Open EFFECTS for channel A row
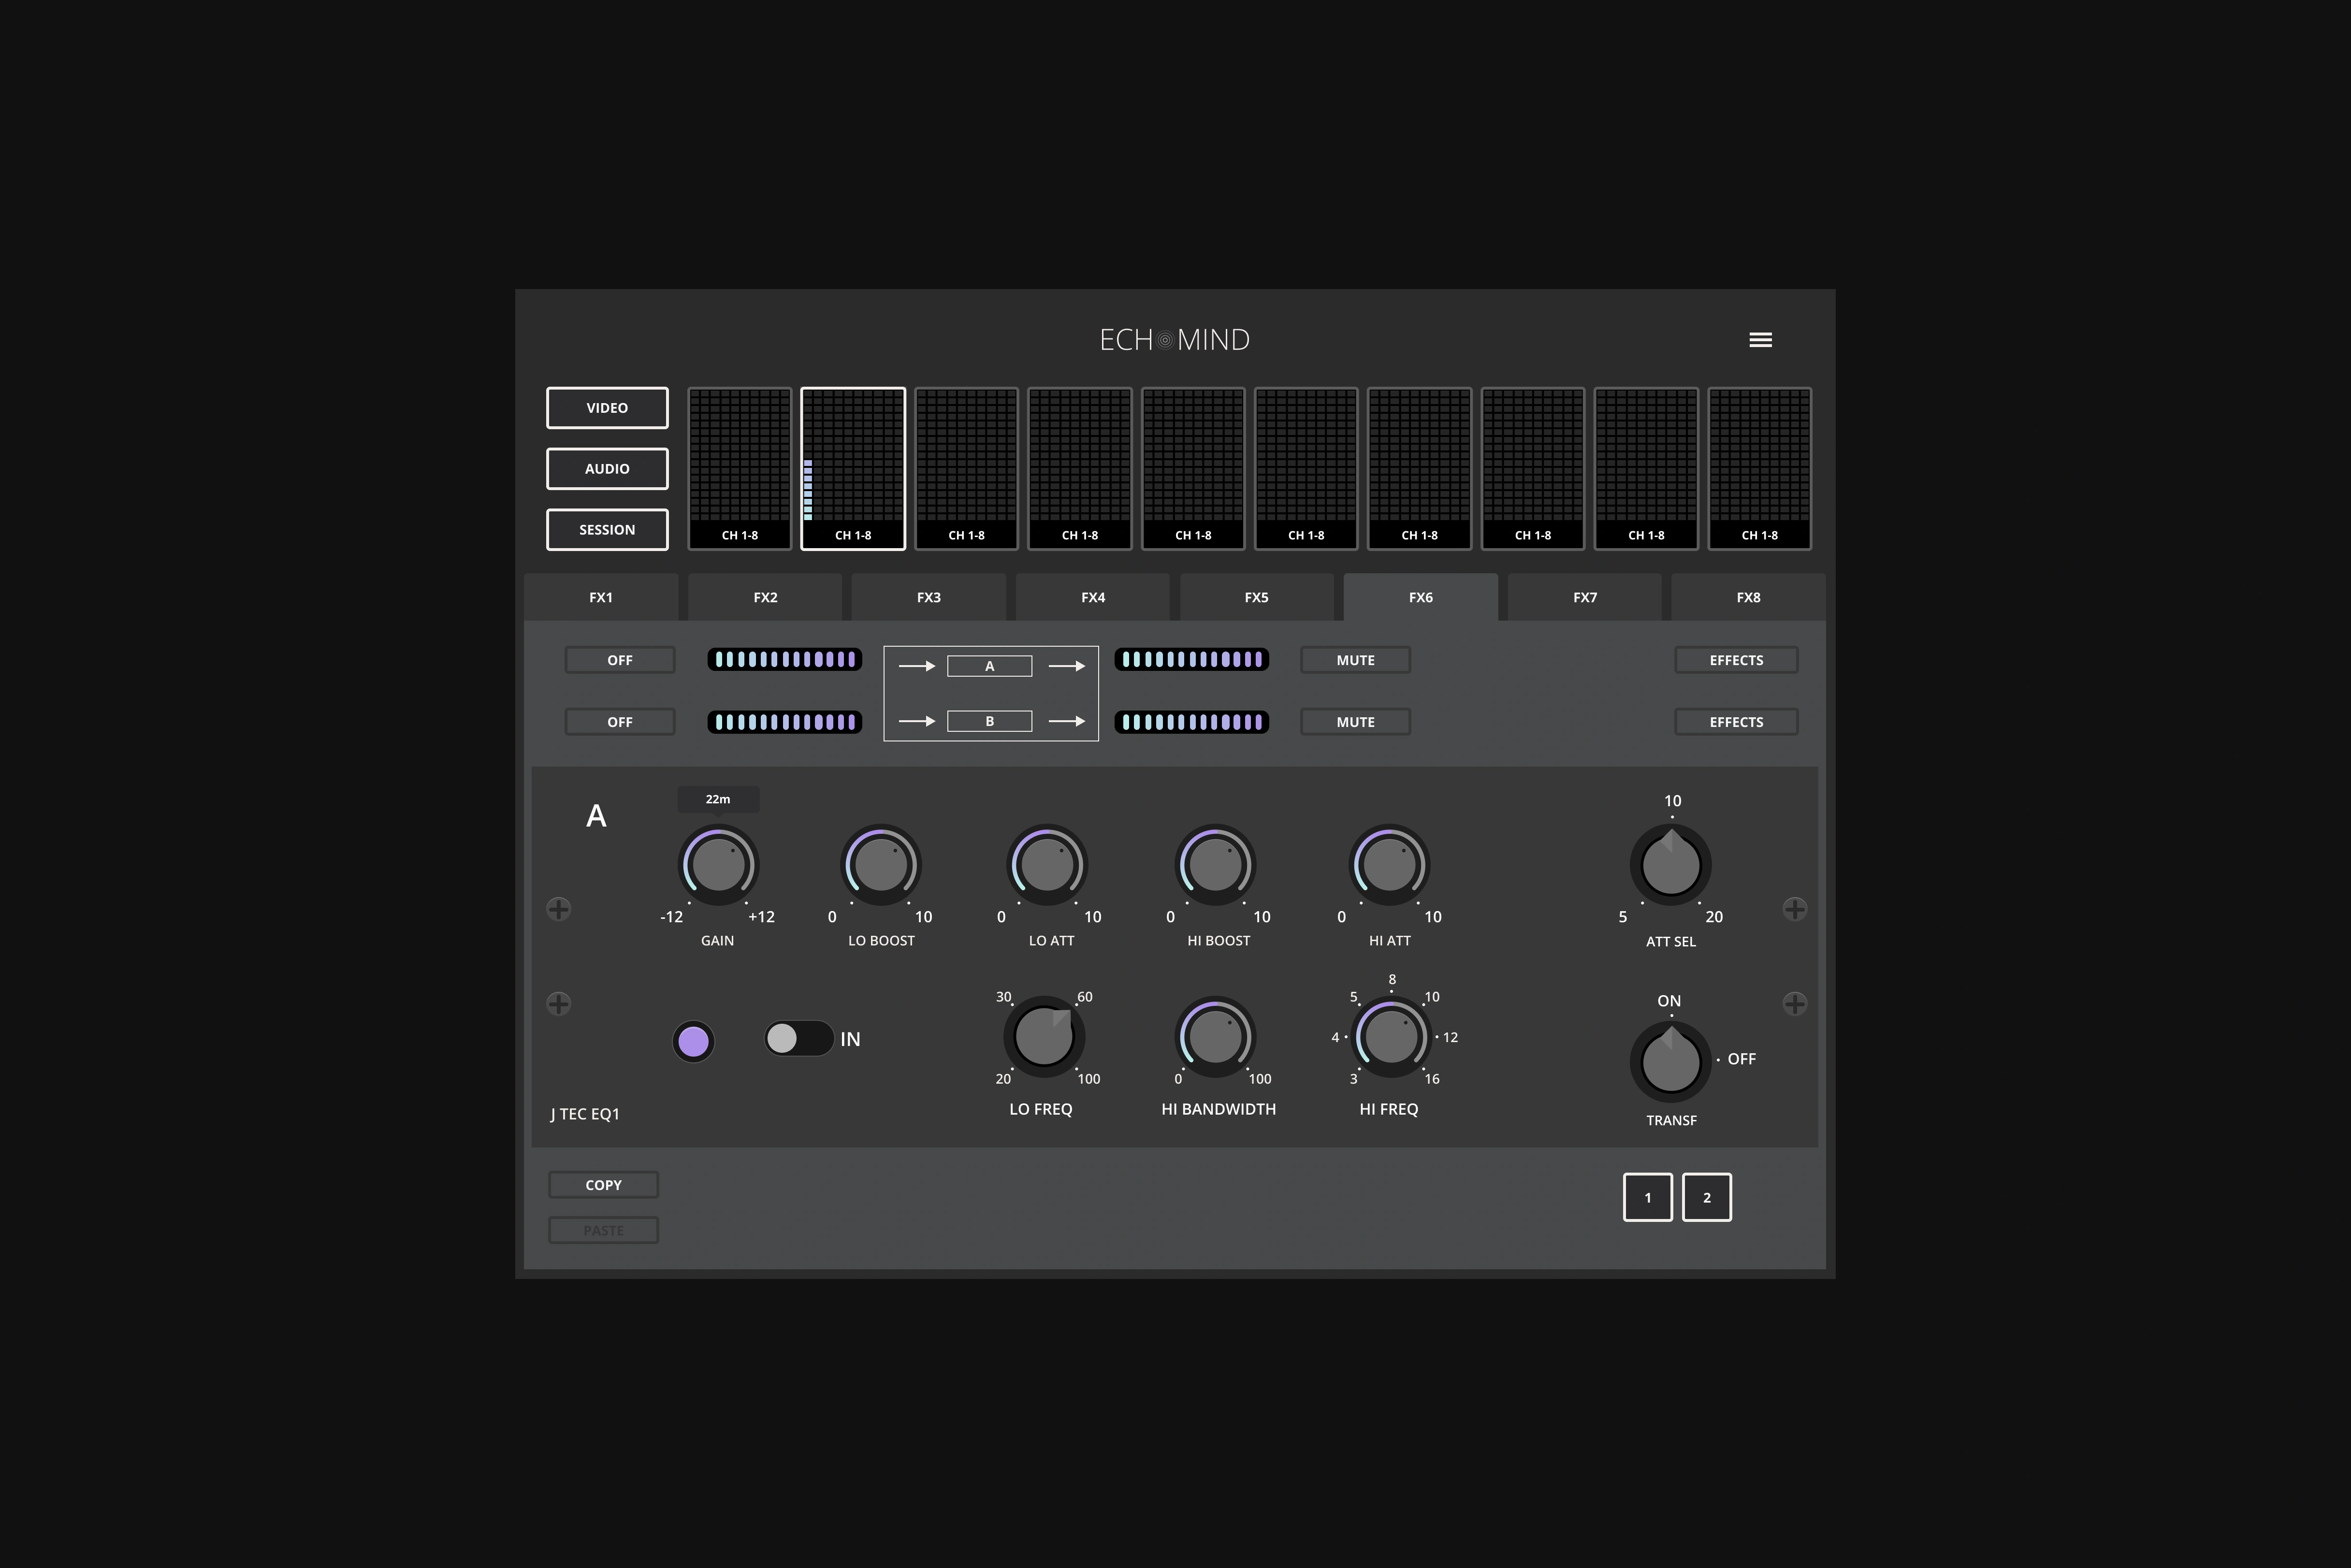 click(1736, 660)
